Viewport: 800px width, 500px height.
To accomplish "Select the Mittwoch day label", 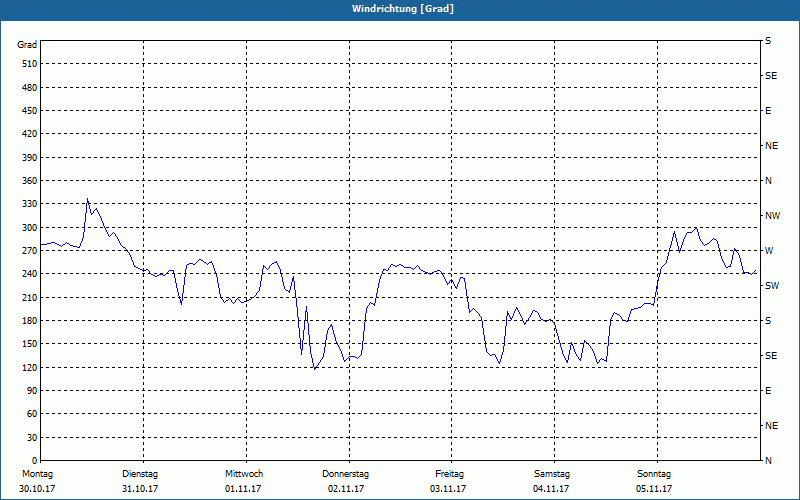I will click(244, 474).
